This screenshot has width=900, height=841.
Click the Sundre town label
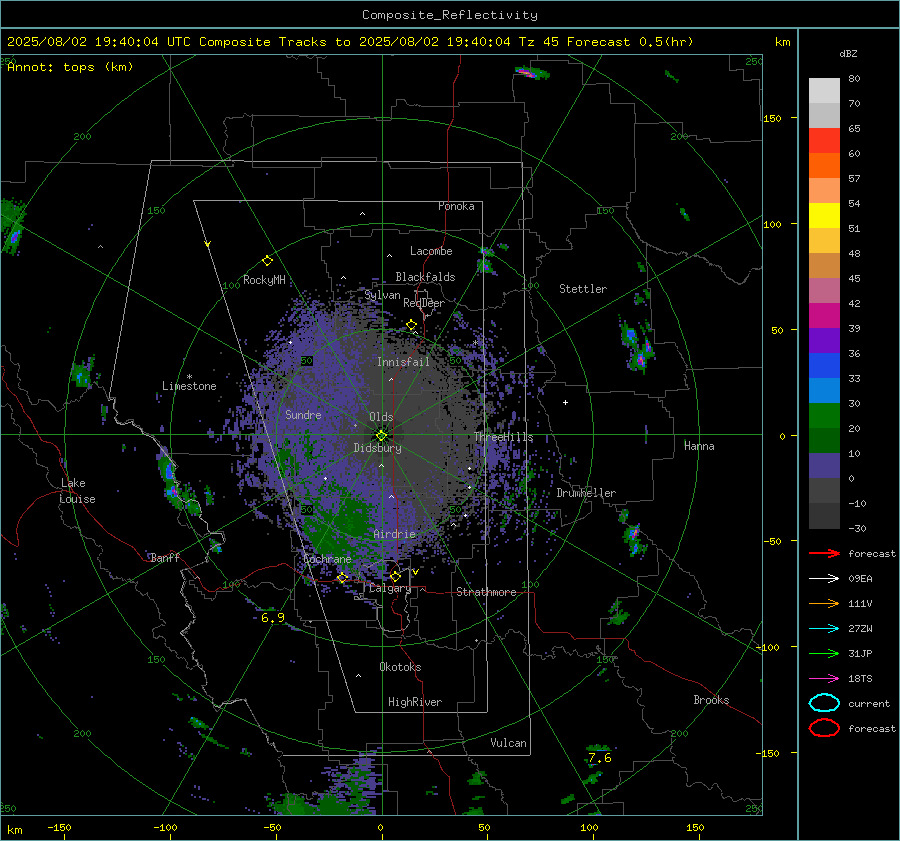tap(303, 414)
